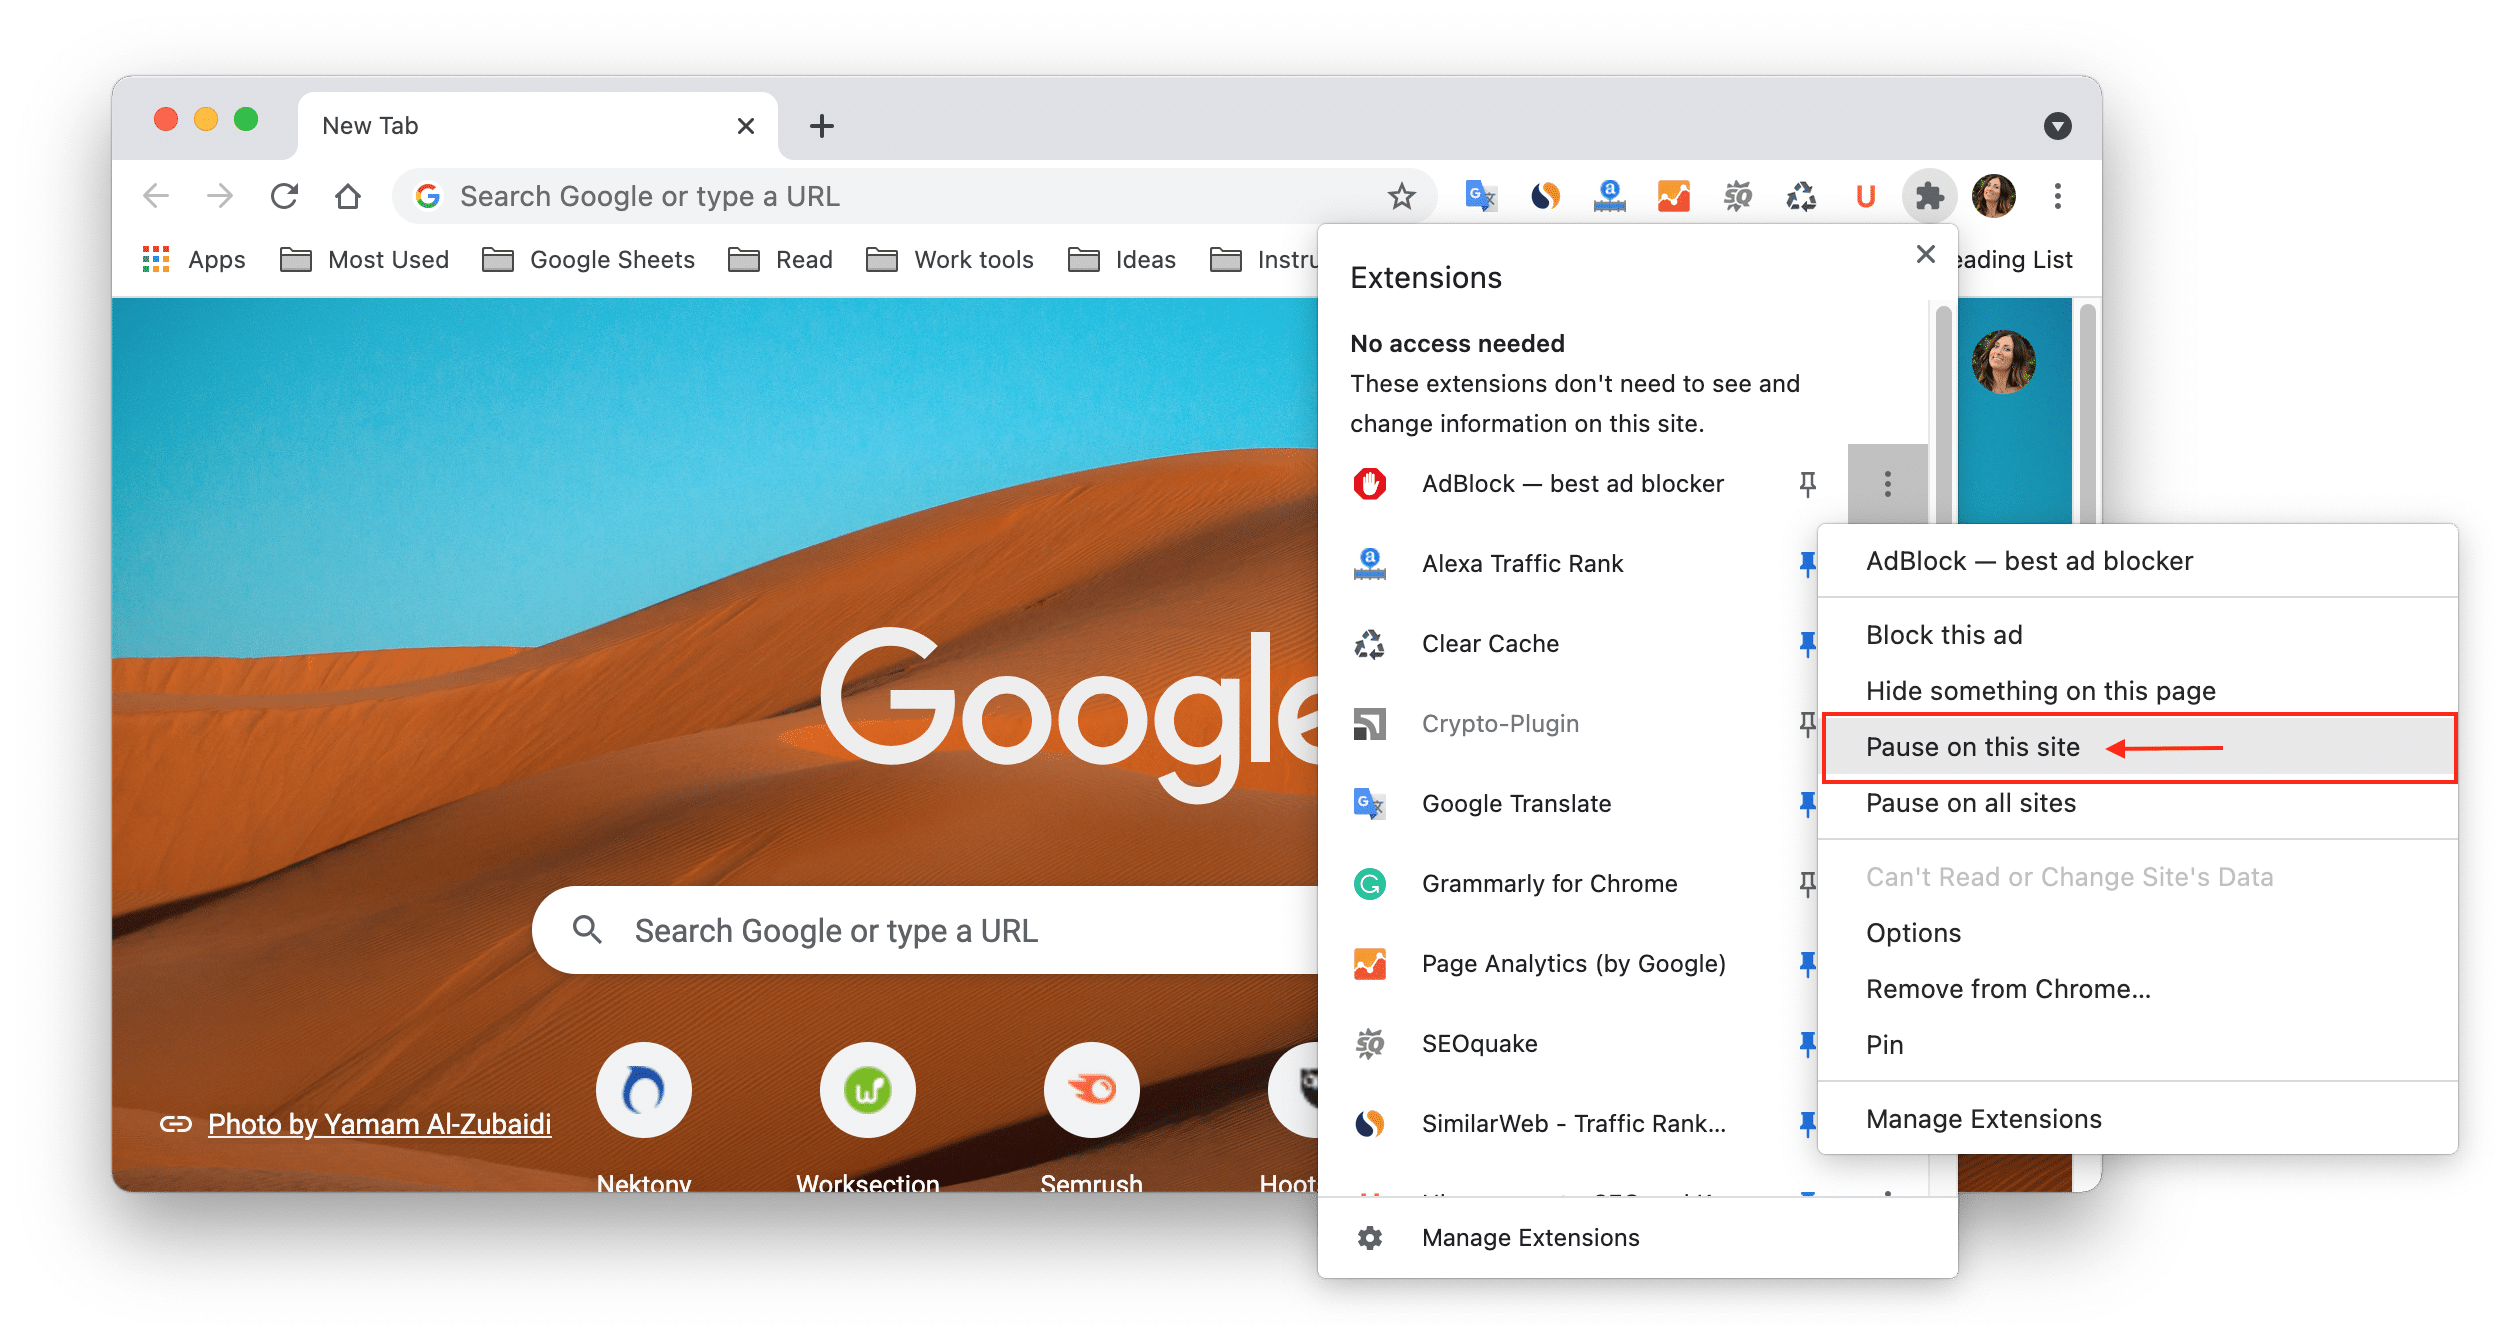Toggle SEOquake pin to toolbar
The image size is (2504, 1340).
click(x=1807, y=1044)
